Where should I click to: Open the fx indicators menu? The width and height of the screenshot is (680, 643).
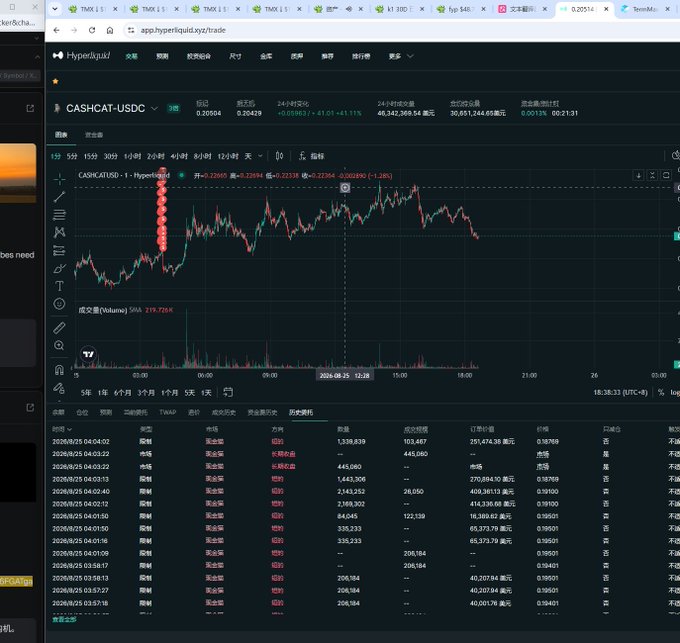pyautogui.click(x=311, y=156)
